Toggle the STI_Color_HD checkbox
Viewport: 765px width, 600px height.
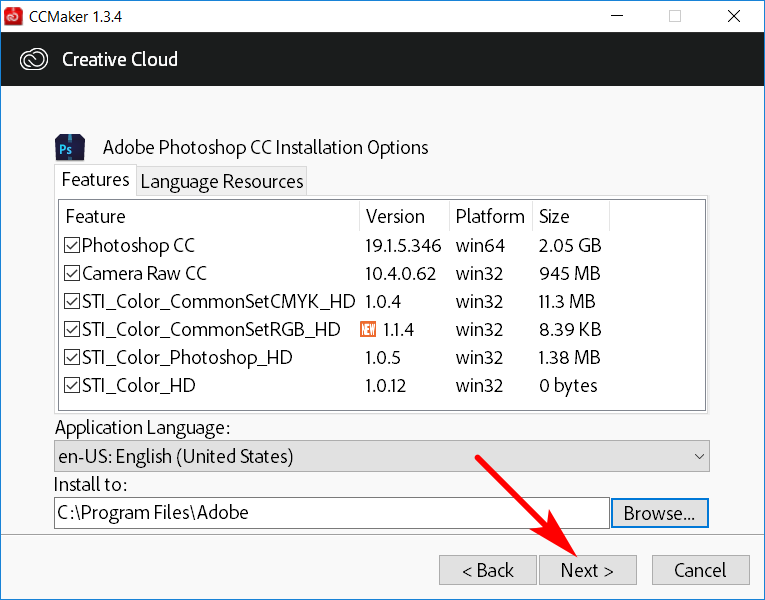[x=72, y=386]
